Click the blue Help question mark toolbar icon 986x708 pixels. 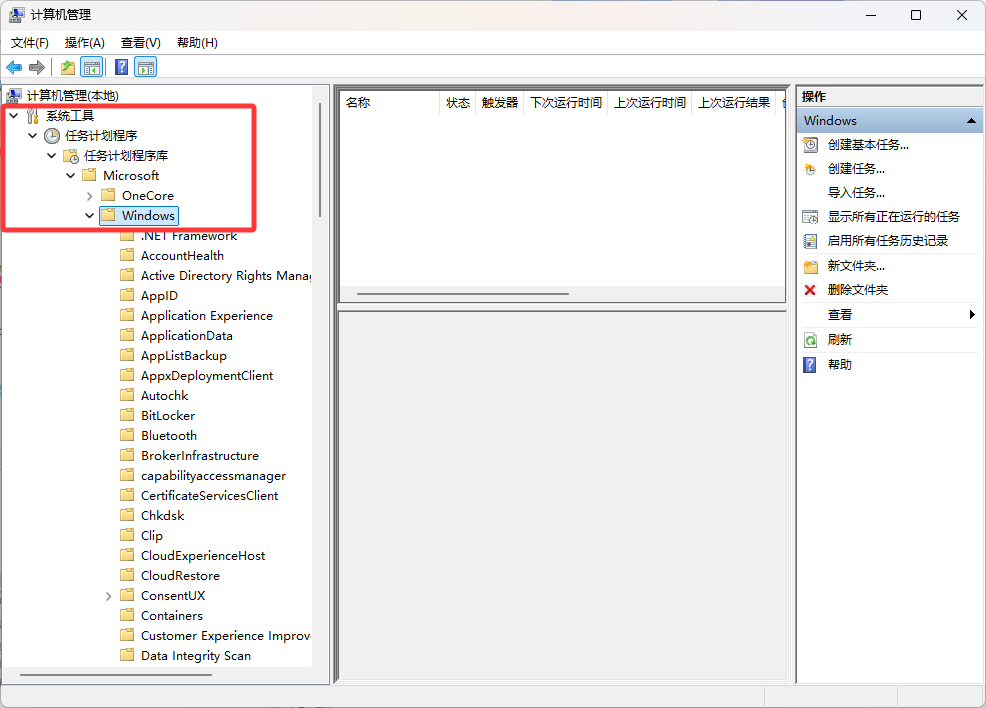(121, 67)
